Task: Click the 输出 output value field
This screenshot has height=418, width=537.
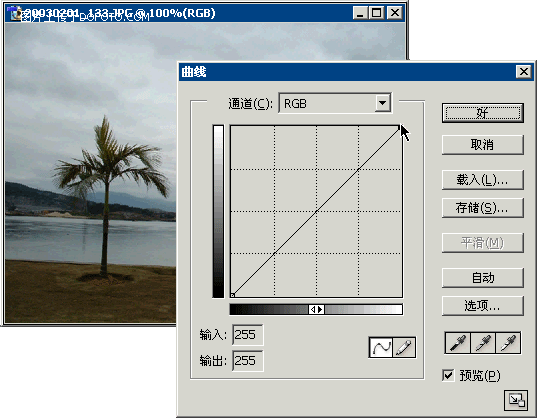Action: 248,360
